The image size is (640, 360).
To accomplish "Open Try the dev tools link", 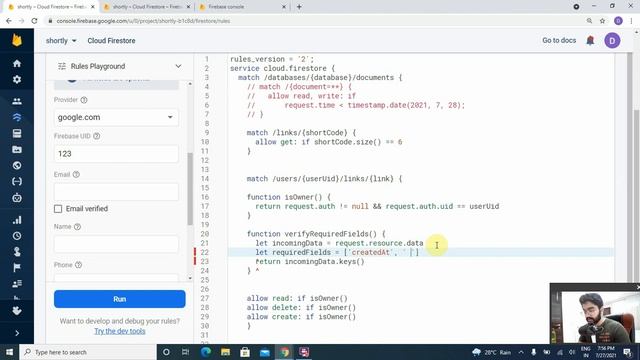I will pyautogui.click(x=120, y=331).
